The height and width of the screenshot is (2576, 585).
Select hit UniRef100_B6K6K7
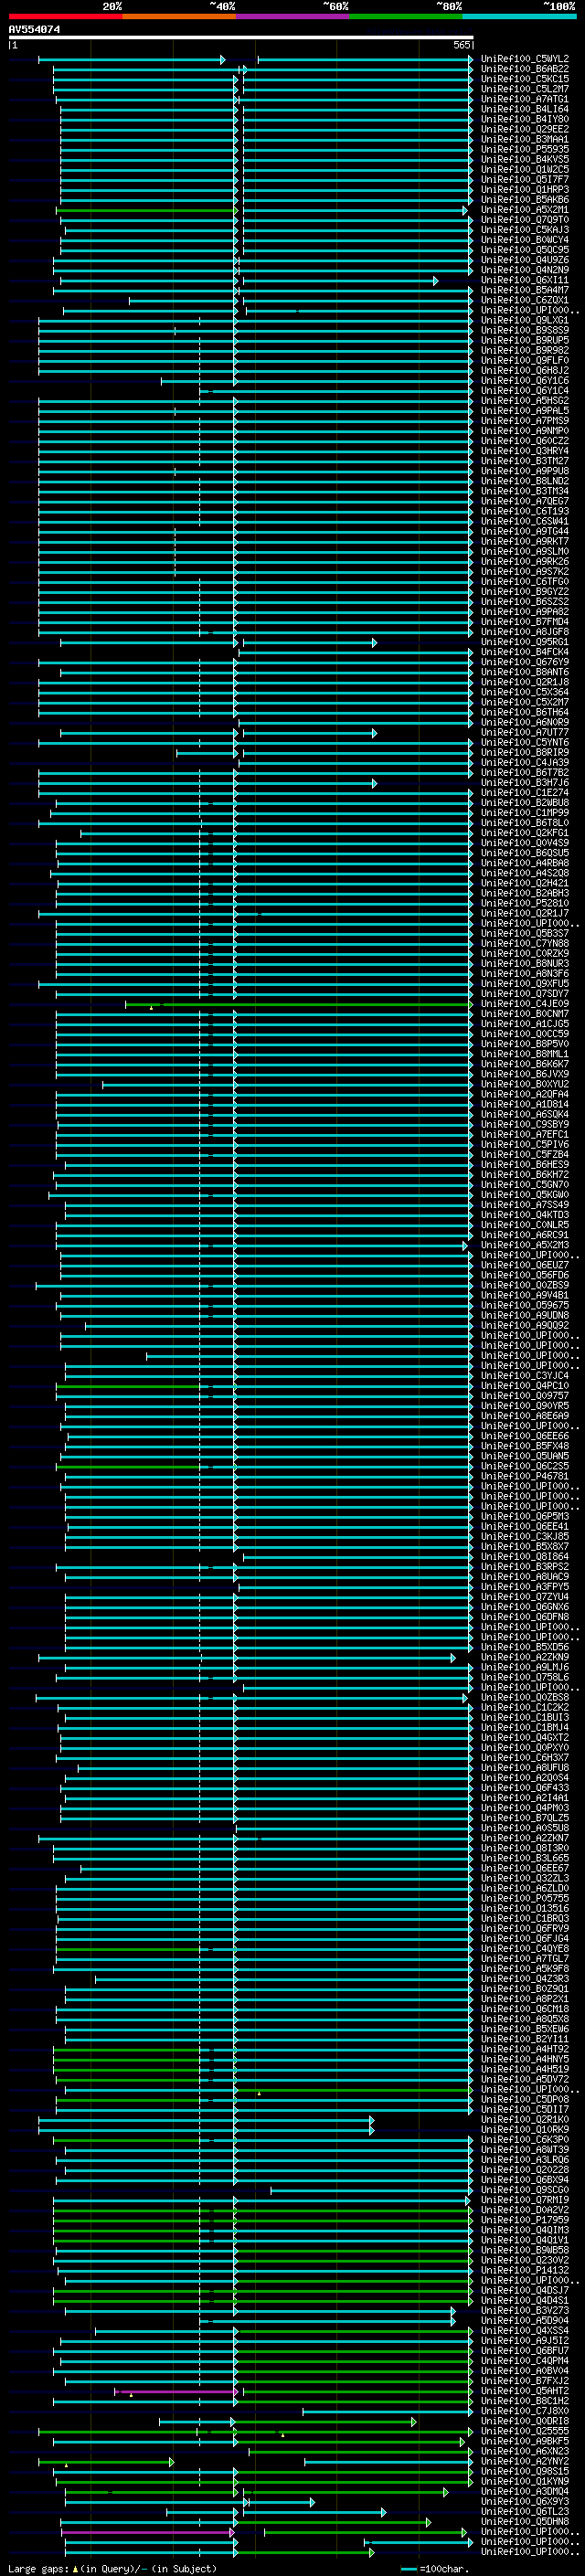coord(525,1064)
